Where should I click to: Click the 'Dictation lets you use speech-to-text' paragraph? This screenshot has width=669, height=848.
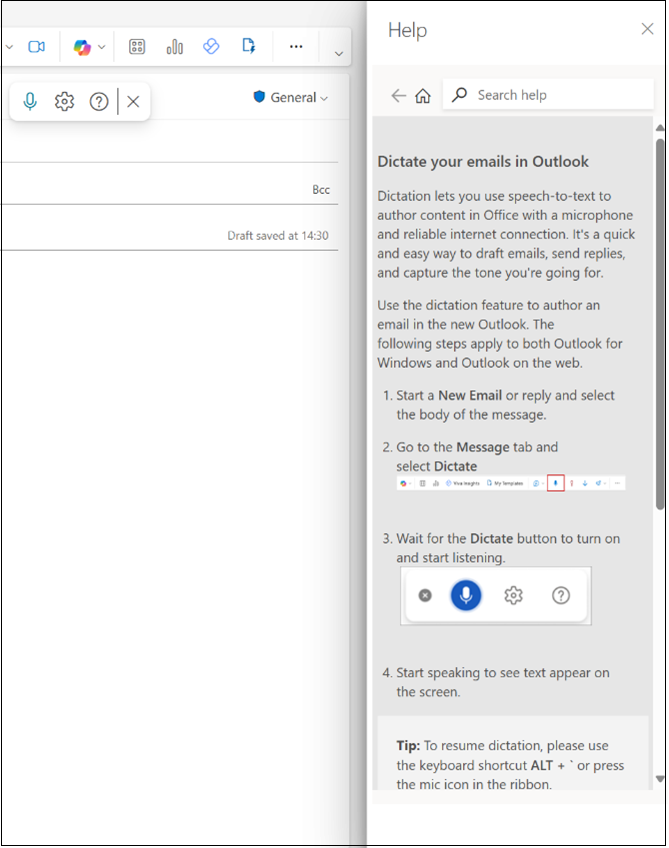[506, 234]
